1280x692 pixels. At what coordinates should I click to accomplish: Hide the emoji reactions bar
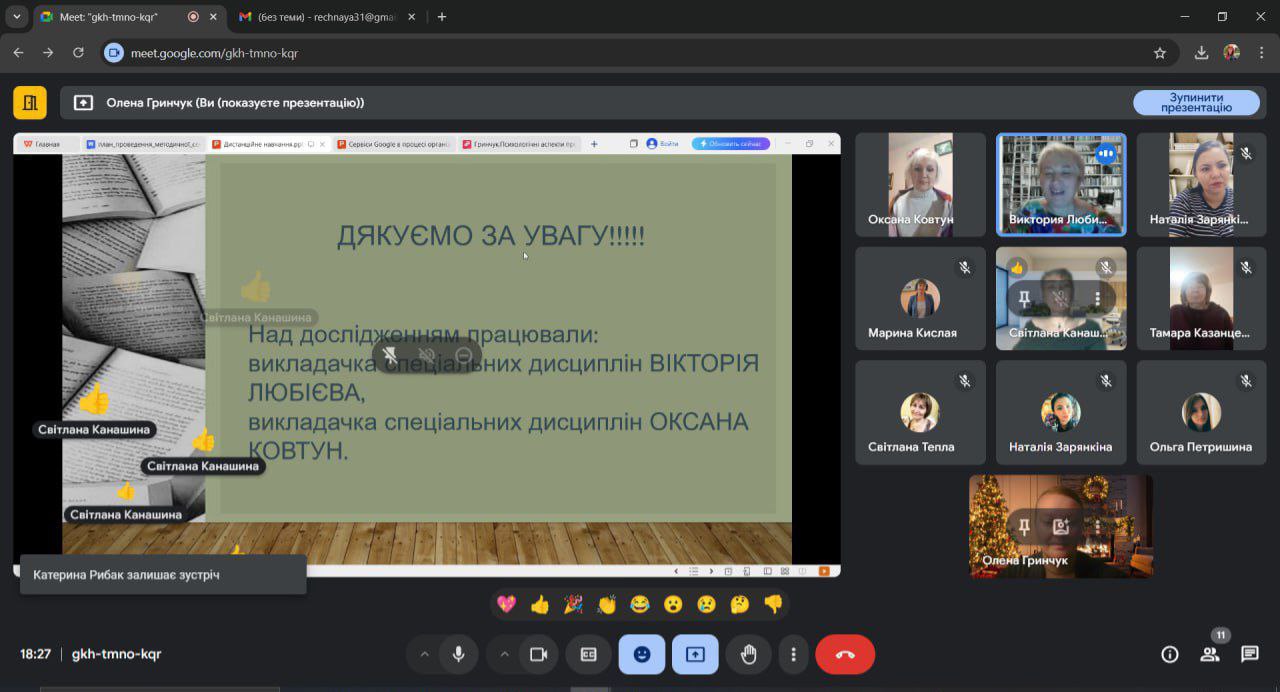tap(642, 654)
